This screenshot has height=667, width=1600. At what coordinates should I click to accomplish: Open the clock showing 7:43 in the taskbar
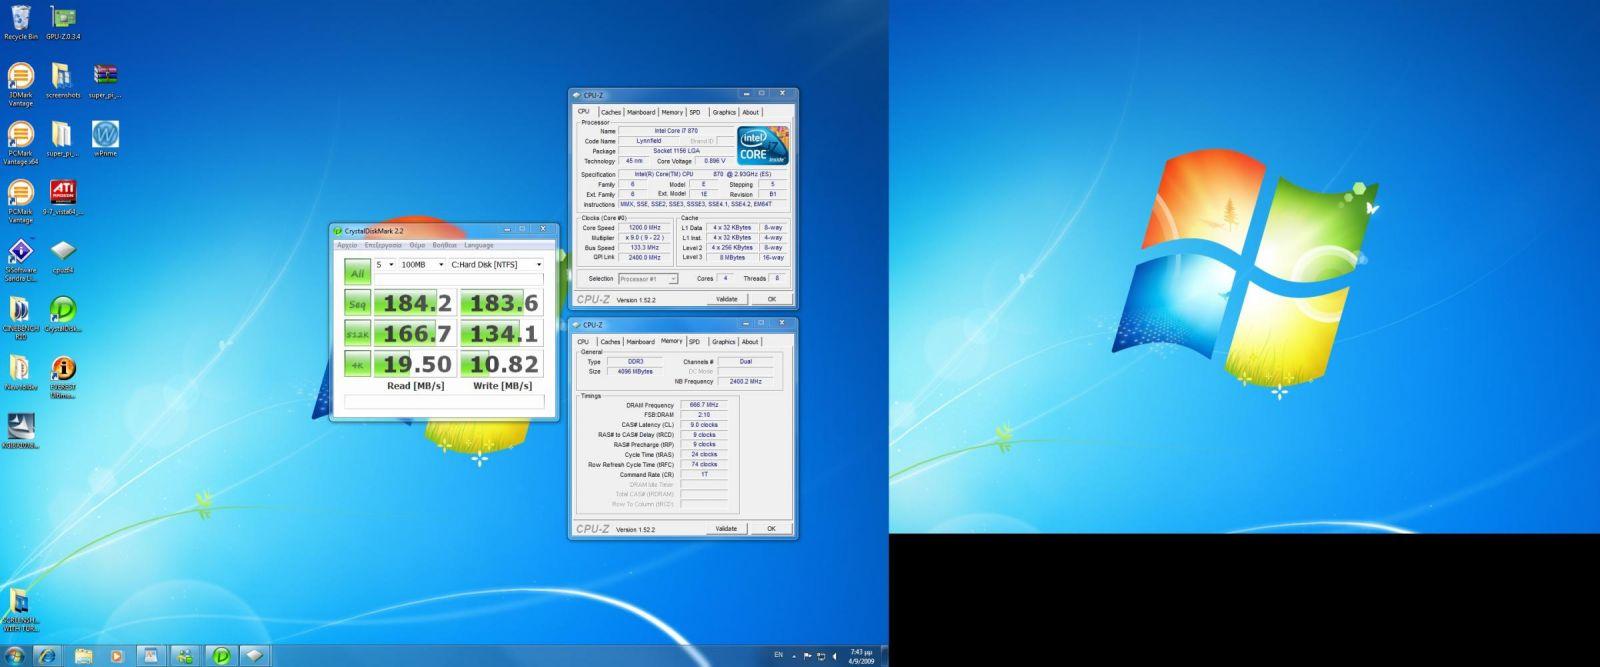click(x=861, y=656)
